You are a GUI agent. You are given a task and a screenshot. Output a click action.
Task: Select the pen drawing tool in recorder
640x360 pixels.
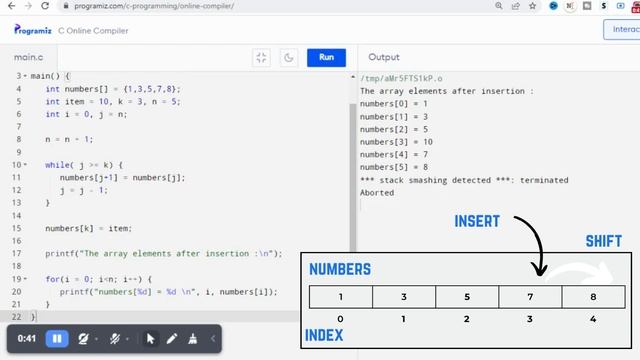172,338
